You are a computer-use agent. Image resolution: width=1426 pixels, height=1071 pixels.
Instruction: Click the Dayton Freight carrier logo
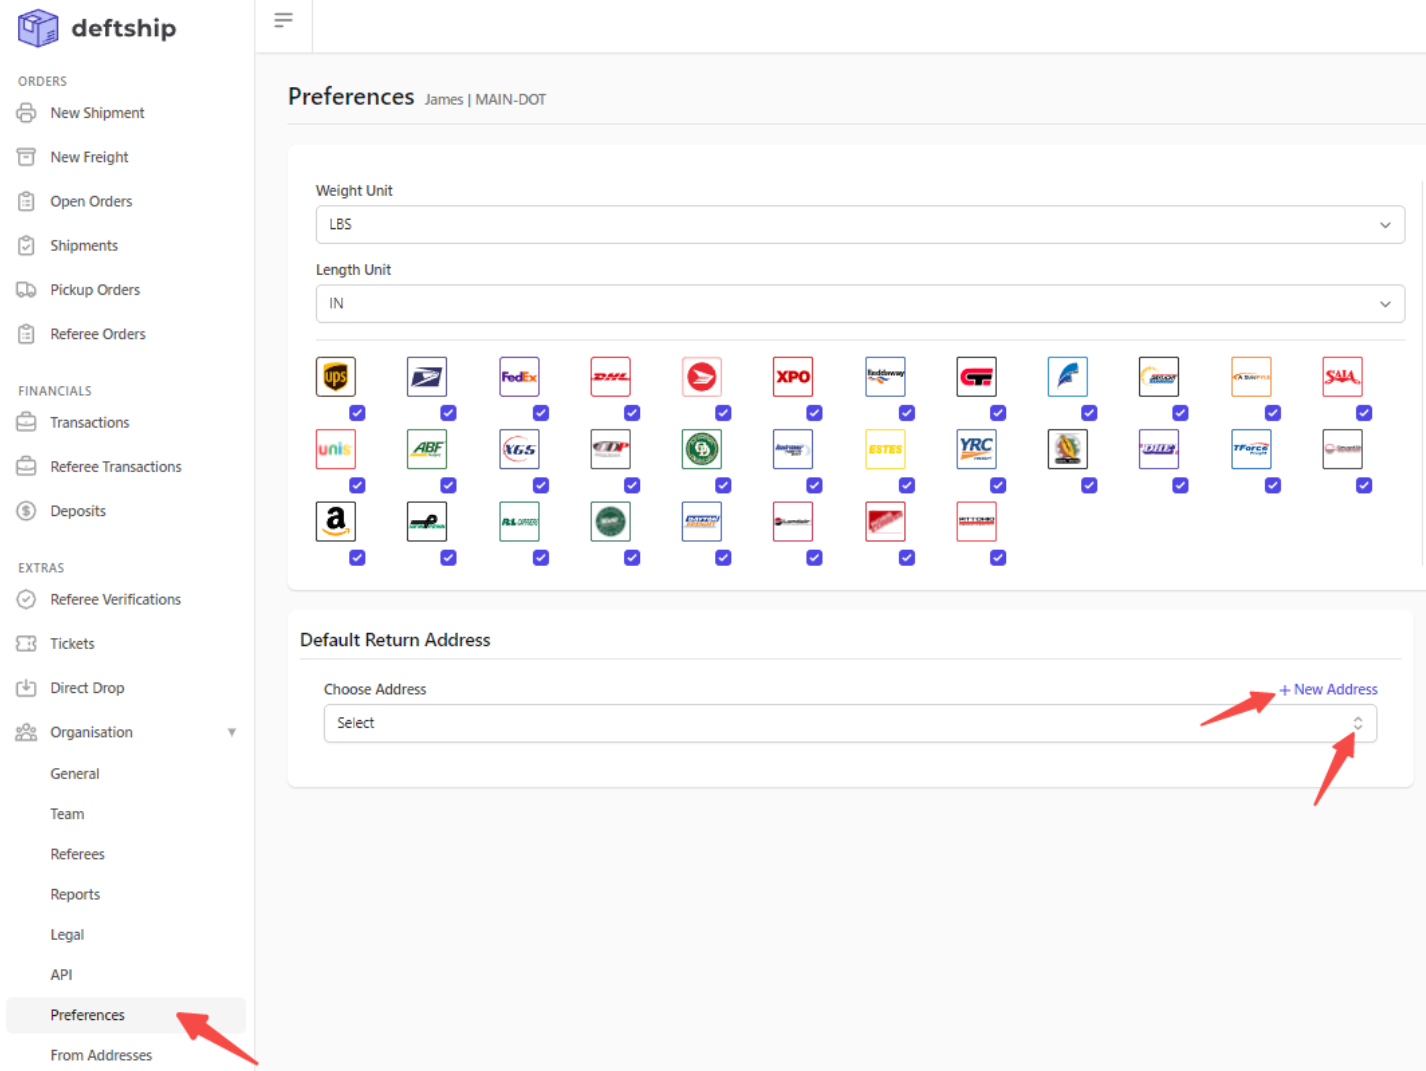(x=702, y=521)
